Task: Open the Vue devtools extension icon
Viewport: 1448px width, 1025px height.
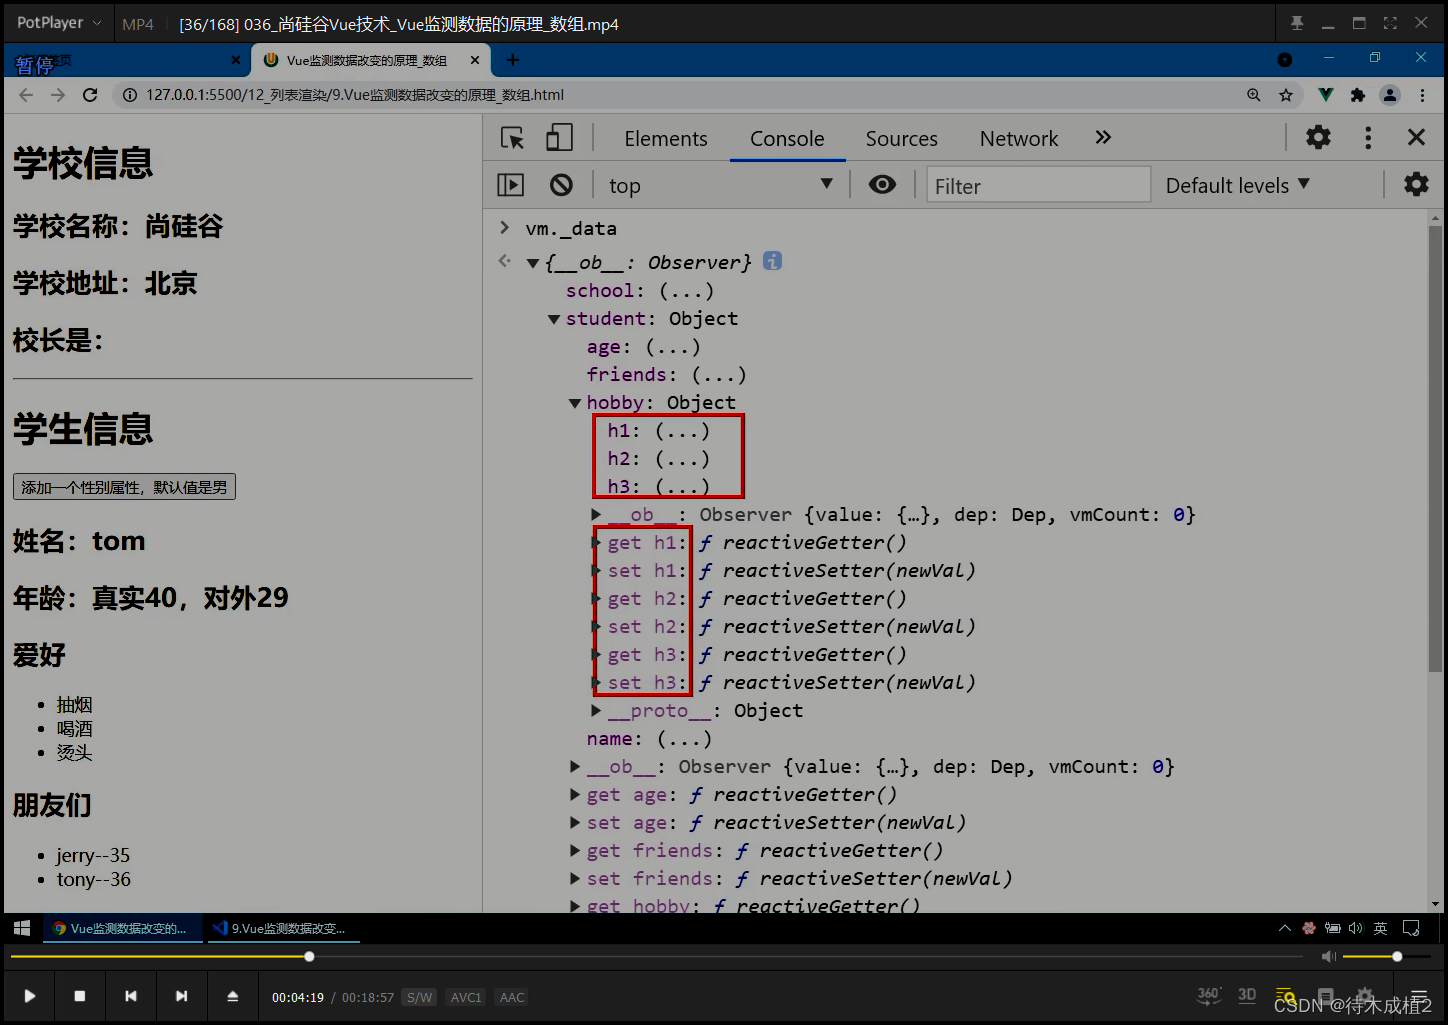Action: (x=1325, y=95)
